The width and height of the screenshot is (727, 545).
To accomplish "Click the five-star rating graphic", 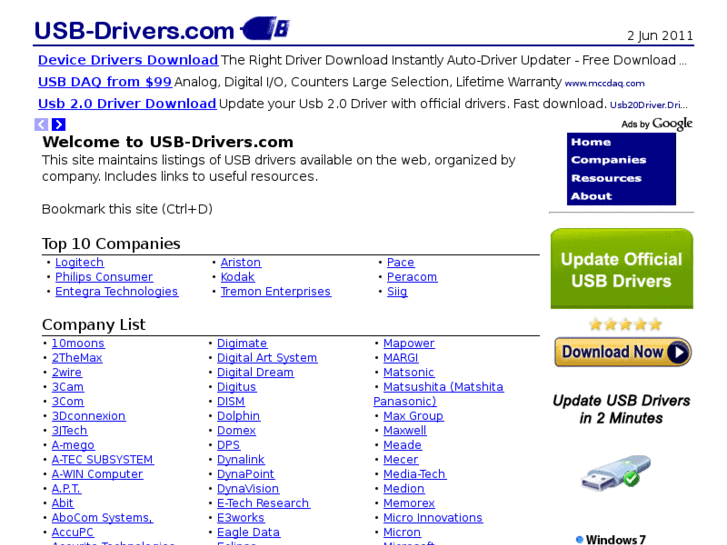I will (x=625, y=324).
